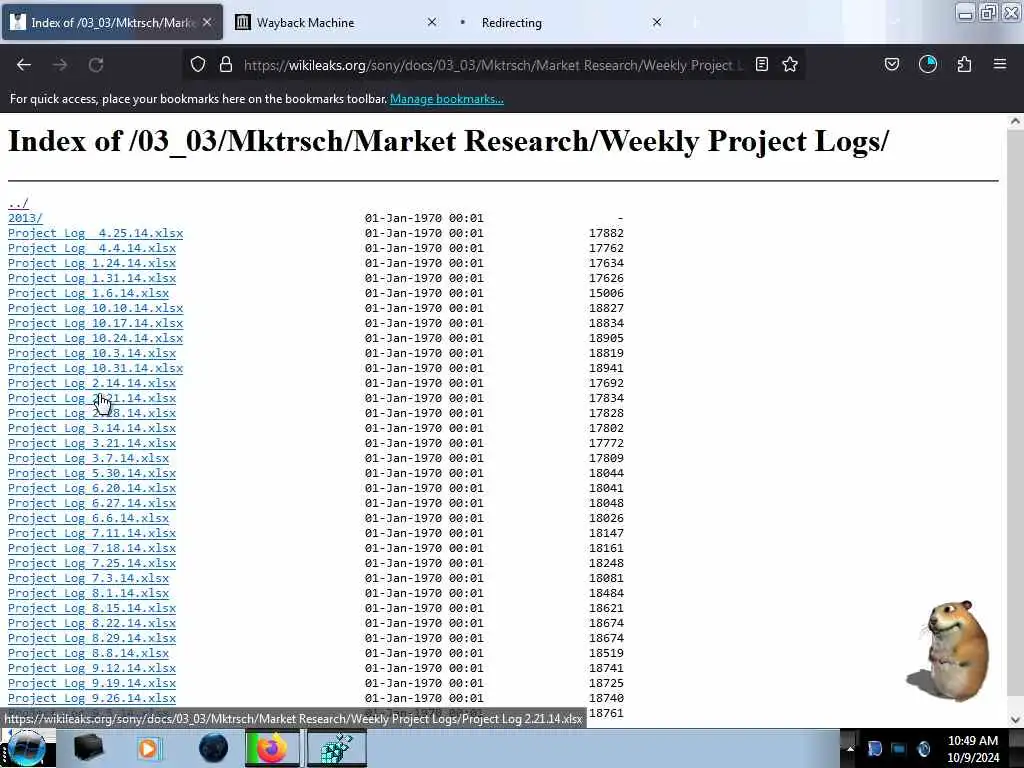This screenshot has width=1024, height=768.
Task: Open the dark globe taskbar icon
Action: point(213,748)
